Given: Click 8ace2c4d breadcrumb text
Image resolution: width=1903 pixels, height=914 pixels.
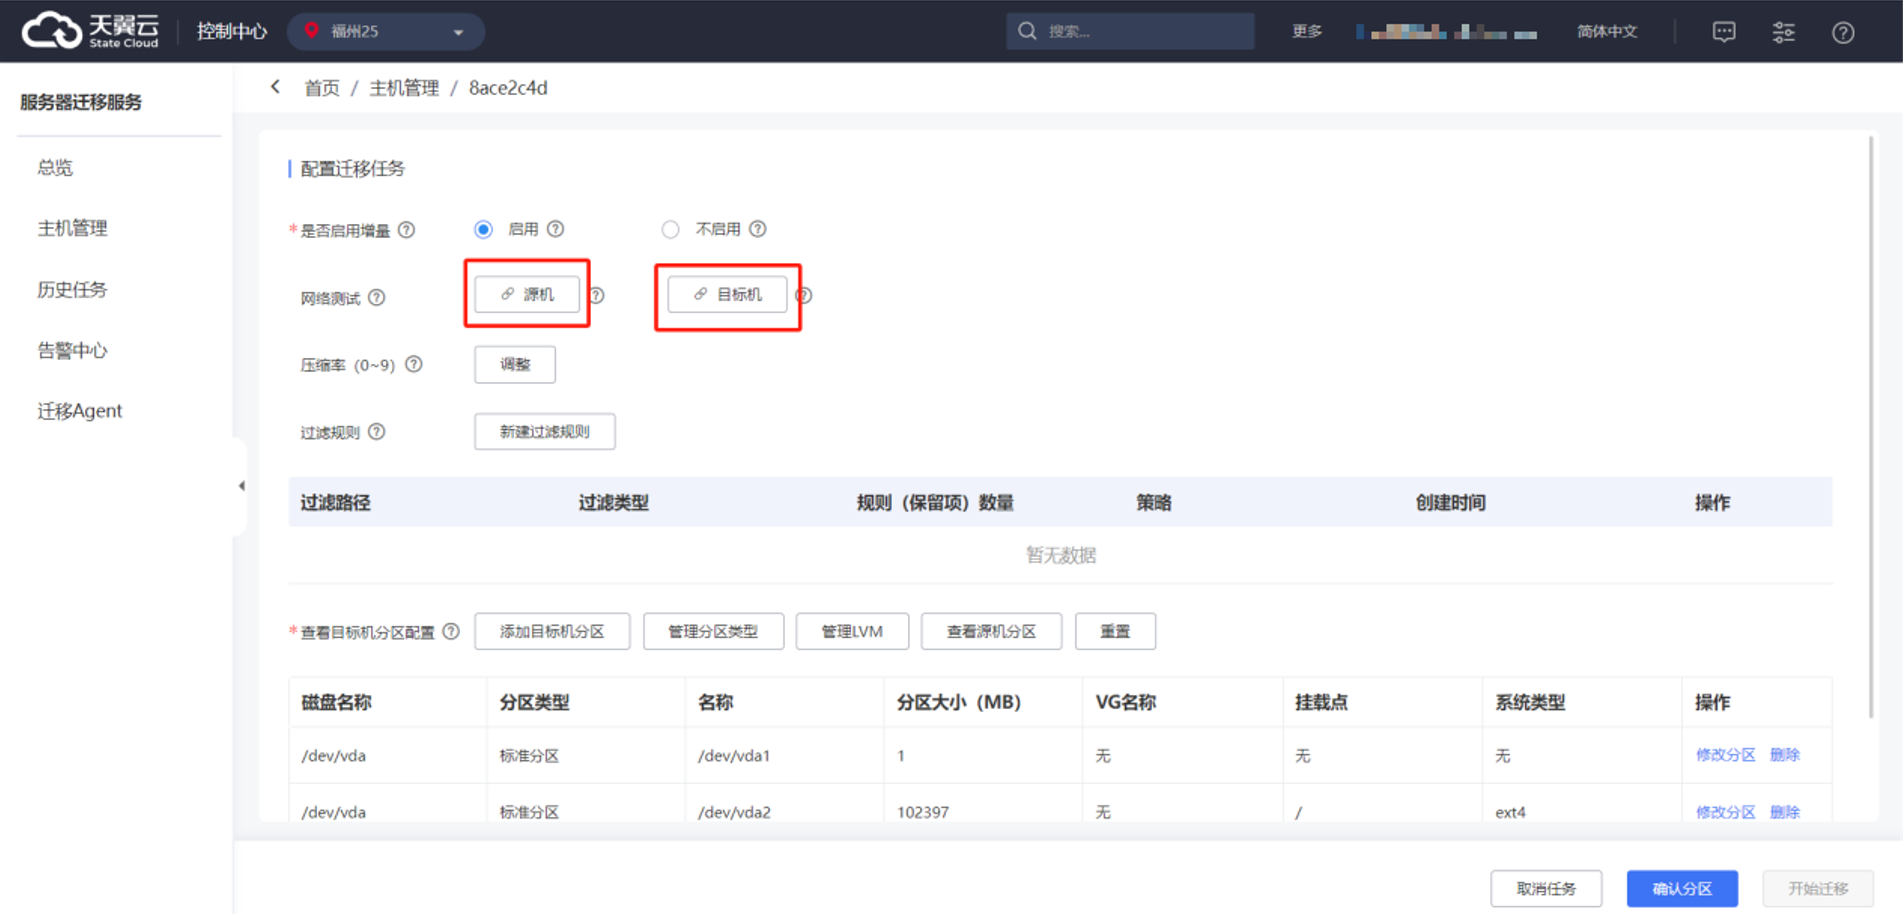Looking at the screenshot, I should click(508, 88).
